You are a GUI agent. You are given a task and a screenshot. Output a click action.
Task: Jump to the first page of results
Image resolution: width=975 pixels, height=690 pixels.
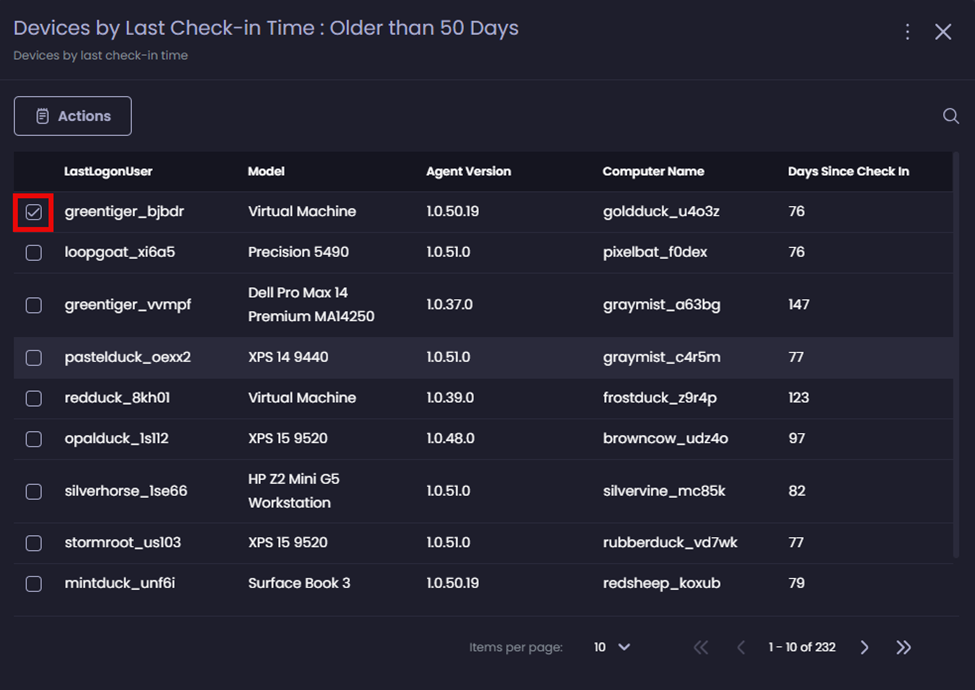[701, 647]
